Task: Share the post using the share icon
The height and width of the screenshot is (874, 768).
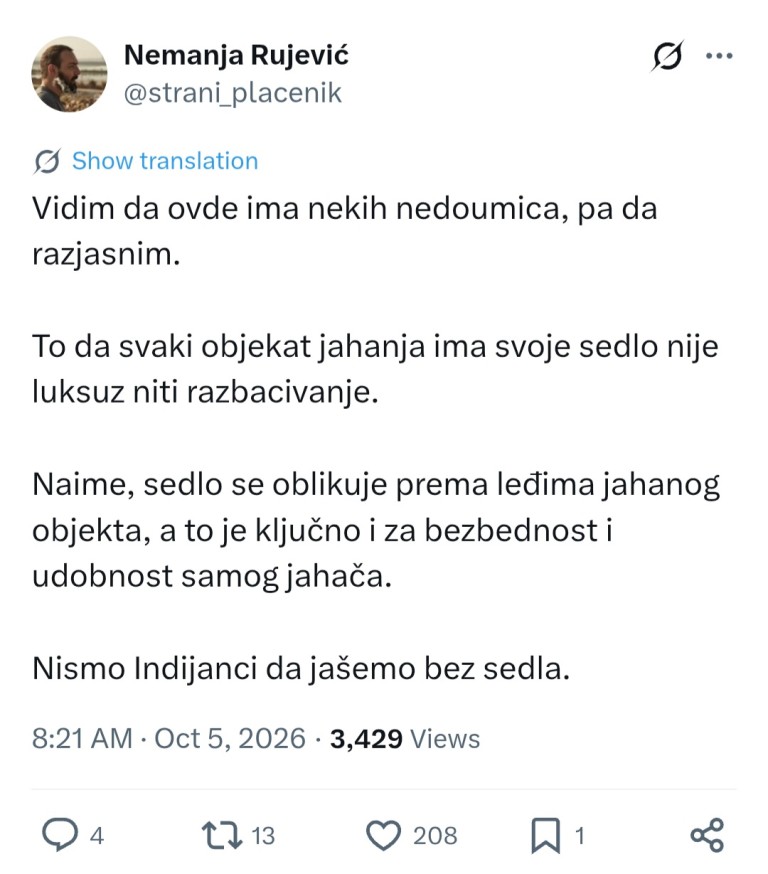Action: coord(707,835)
